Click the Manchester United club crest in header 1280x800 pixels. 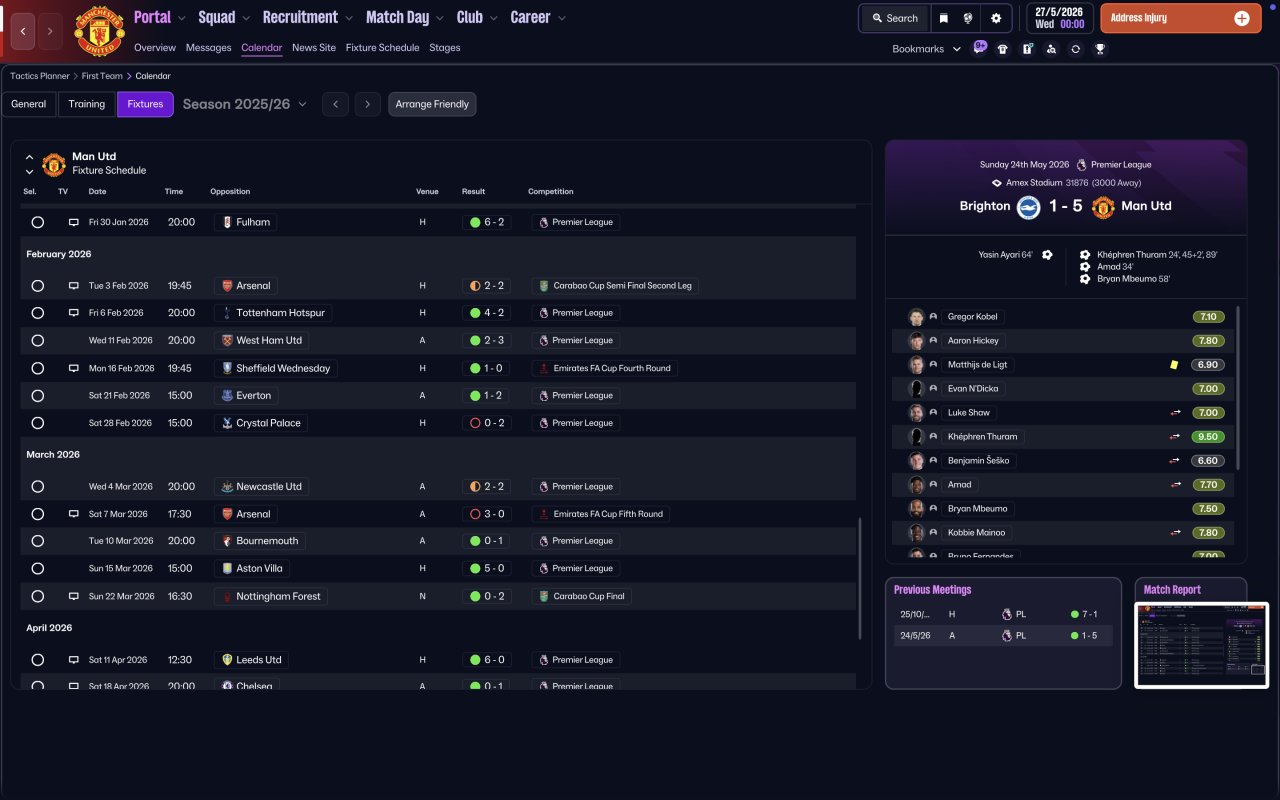click(x=99, y=31)
